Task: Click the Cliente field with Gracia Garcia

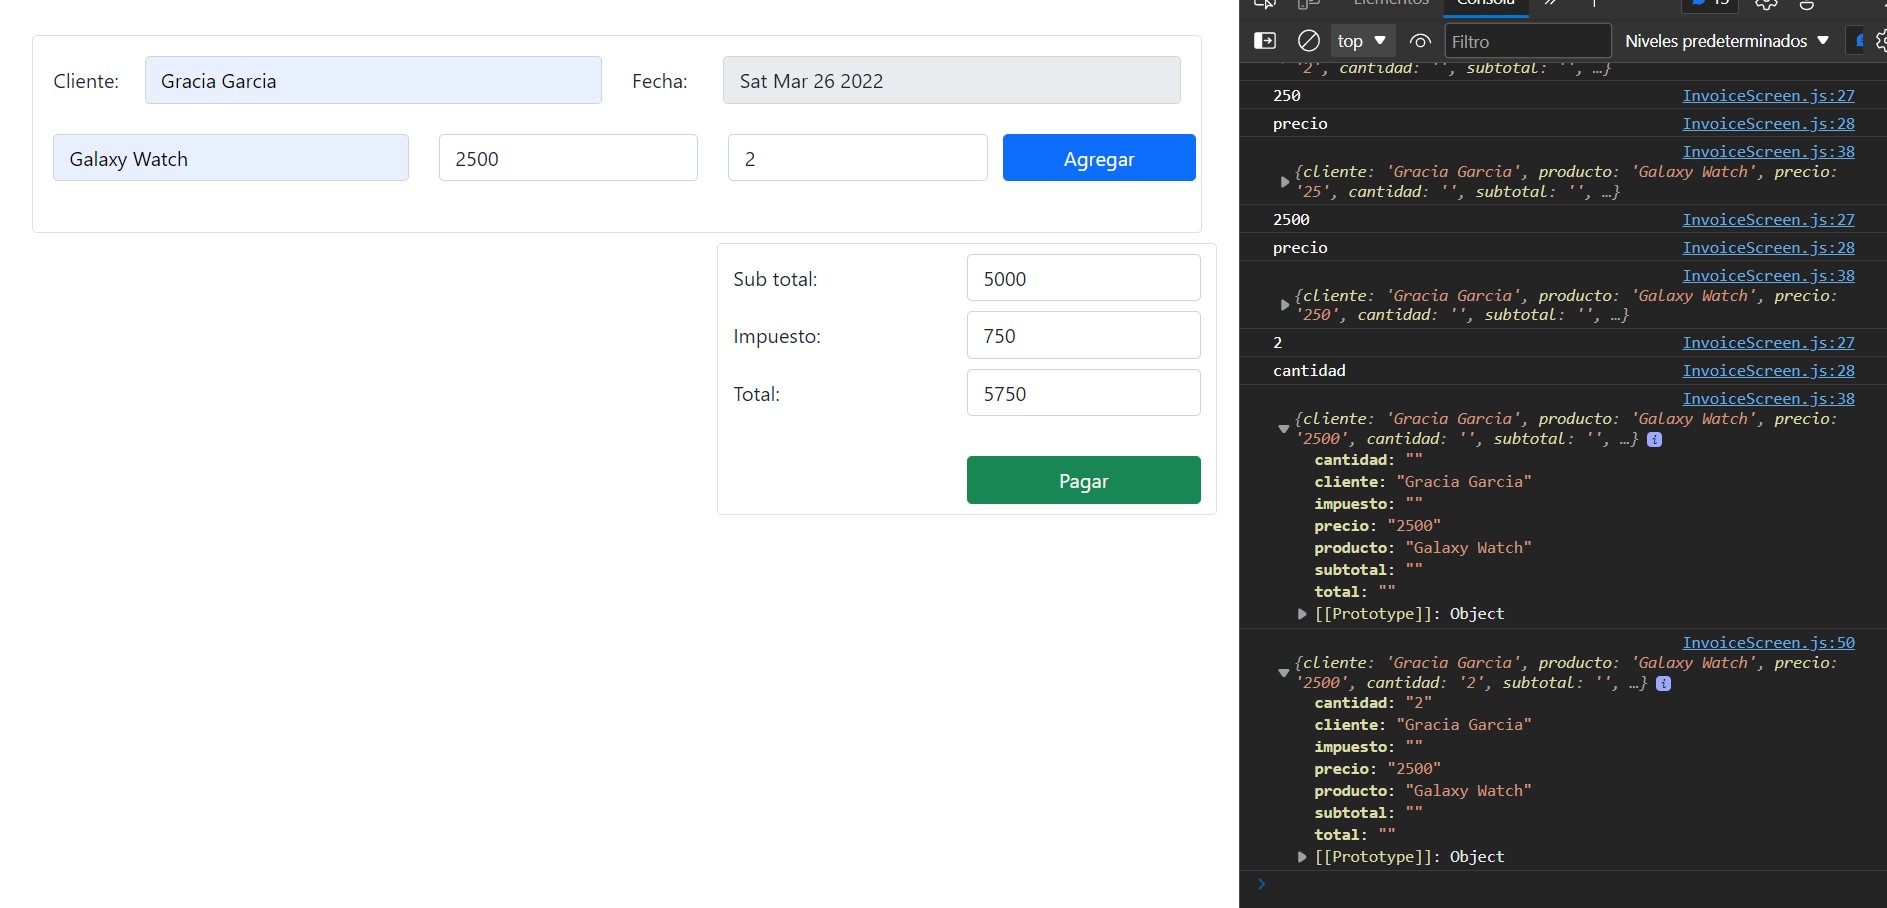Action: point(373,80)
